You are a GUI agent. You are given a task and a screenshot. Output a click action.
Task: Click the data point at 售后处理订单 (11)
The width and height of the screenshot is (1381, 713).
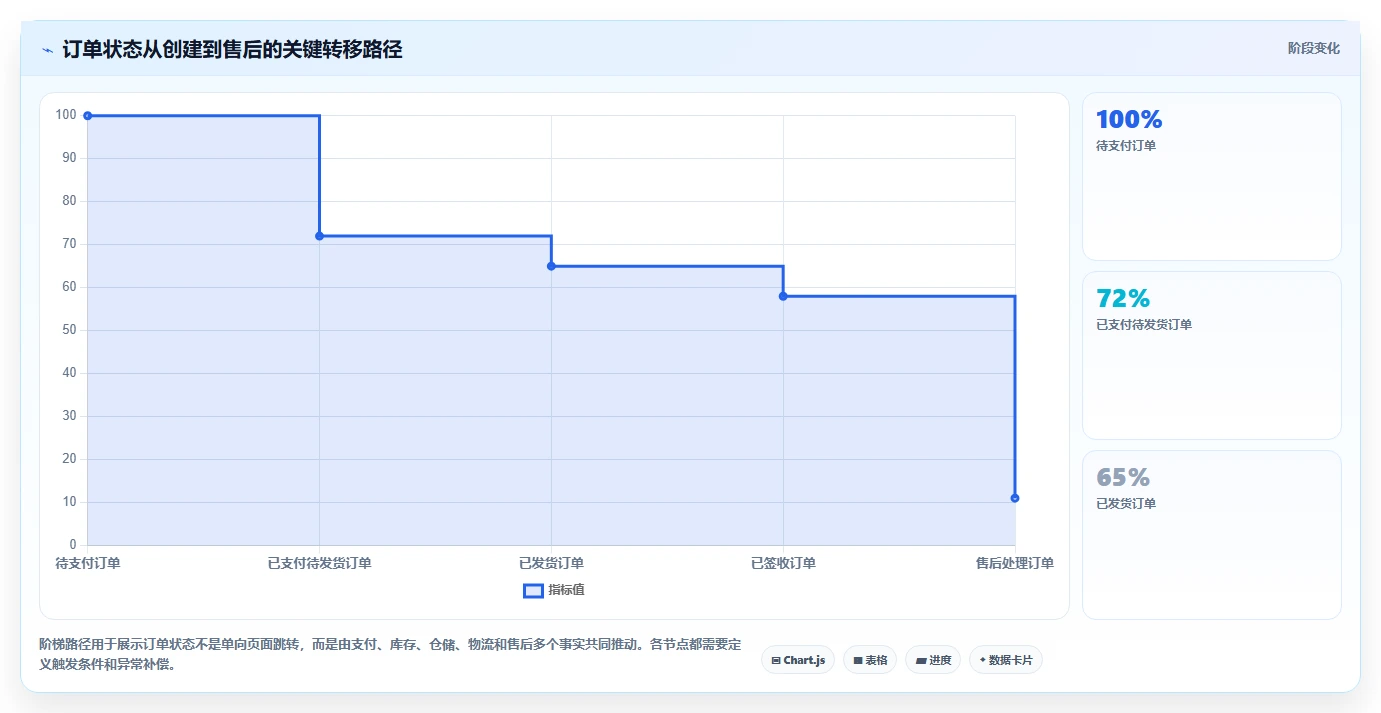coord(1015,498)
